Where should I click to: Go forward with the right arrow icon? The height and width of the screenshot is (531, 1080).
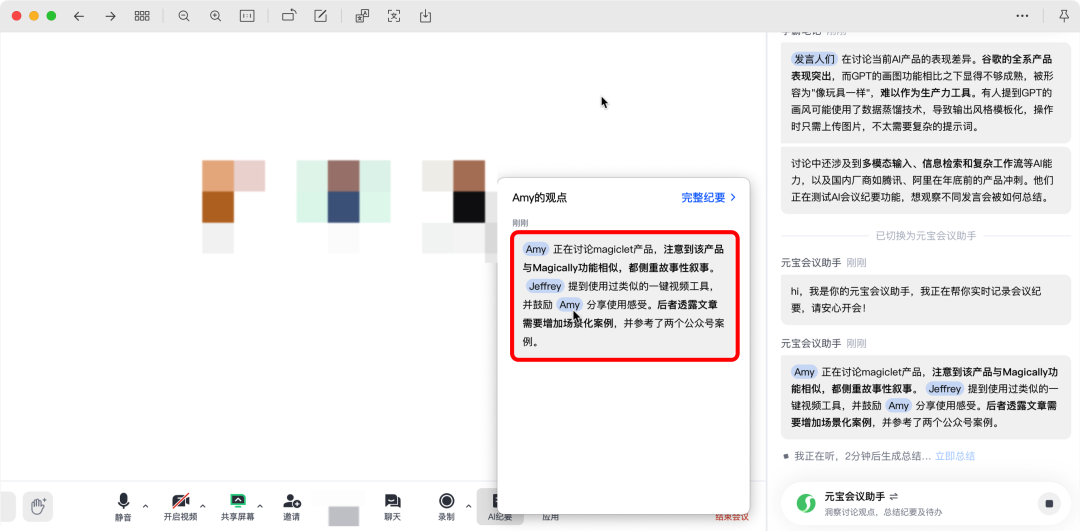110,17
